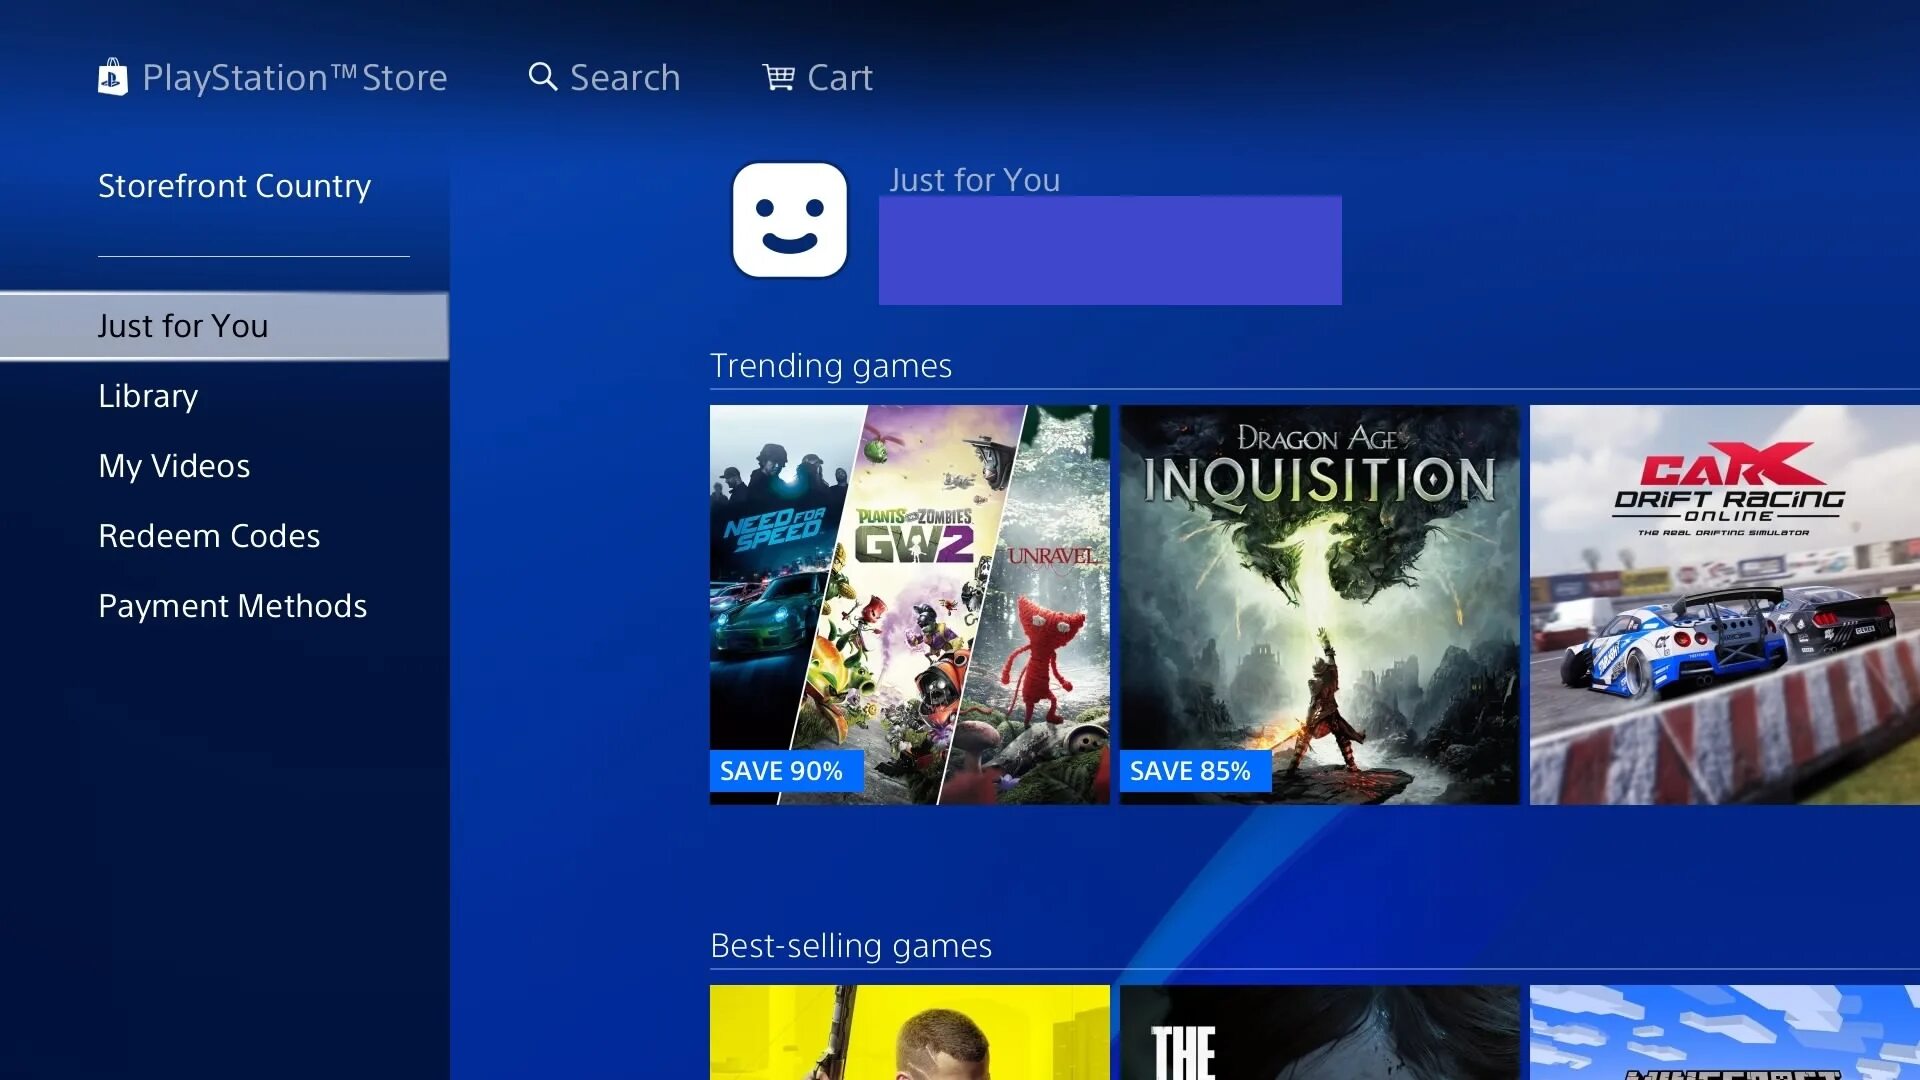Image resolution: width=1920 pixels, height=1080 pixels.
Task: Open the Cart icon
Action: click(x=778, y=76)
